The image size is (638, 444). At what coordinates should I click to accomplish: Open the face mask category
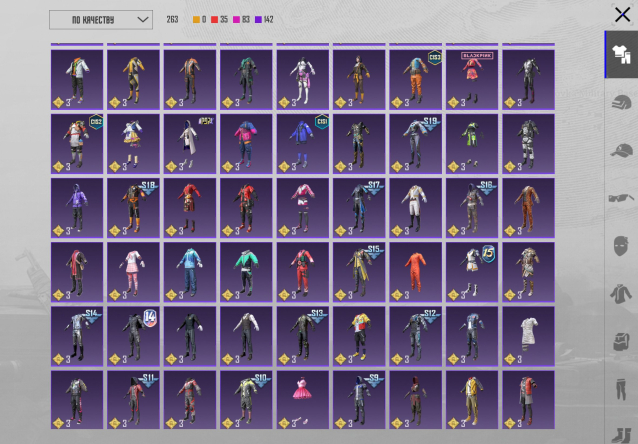(x=620, y=245)
